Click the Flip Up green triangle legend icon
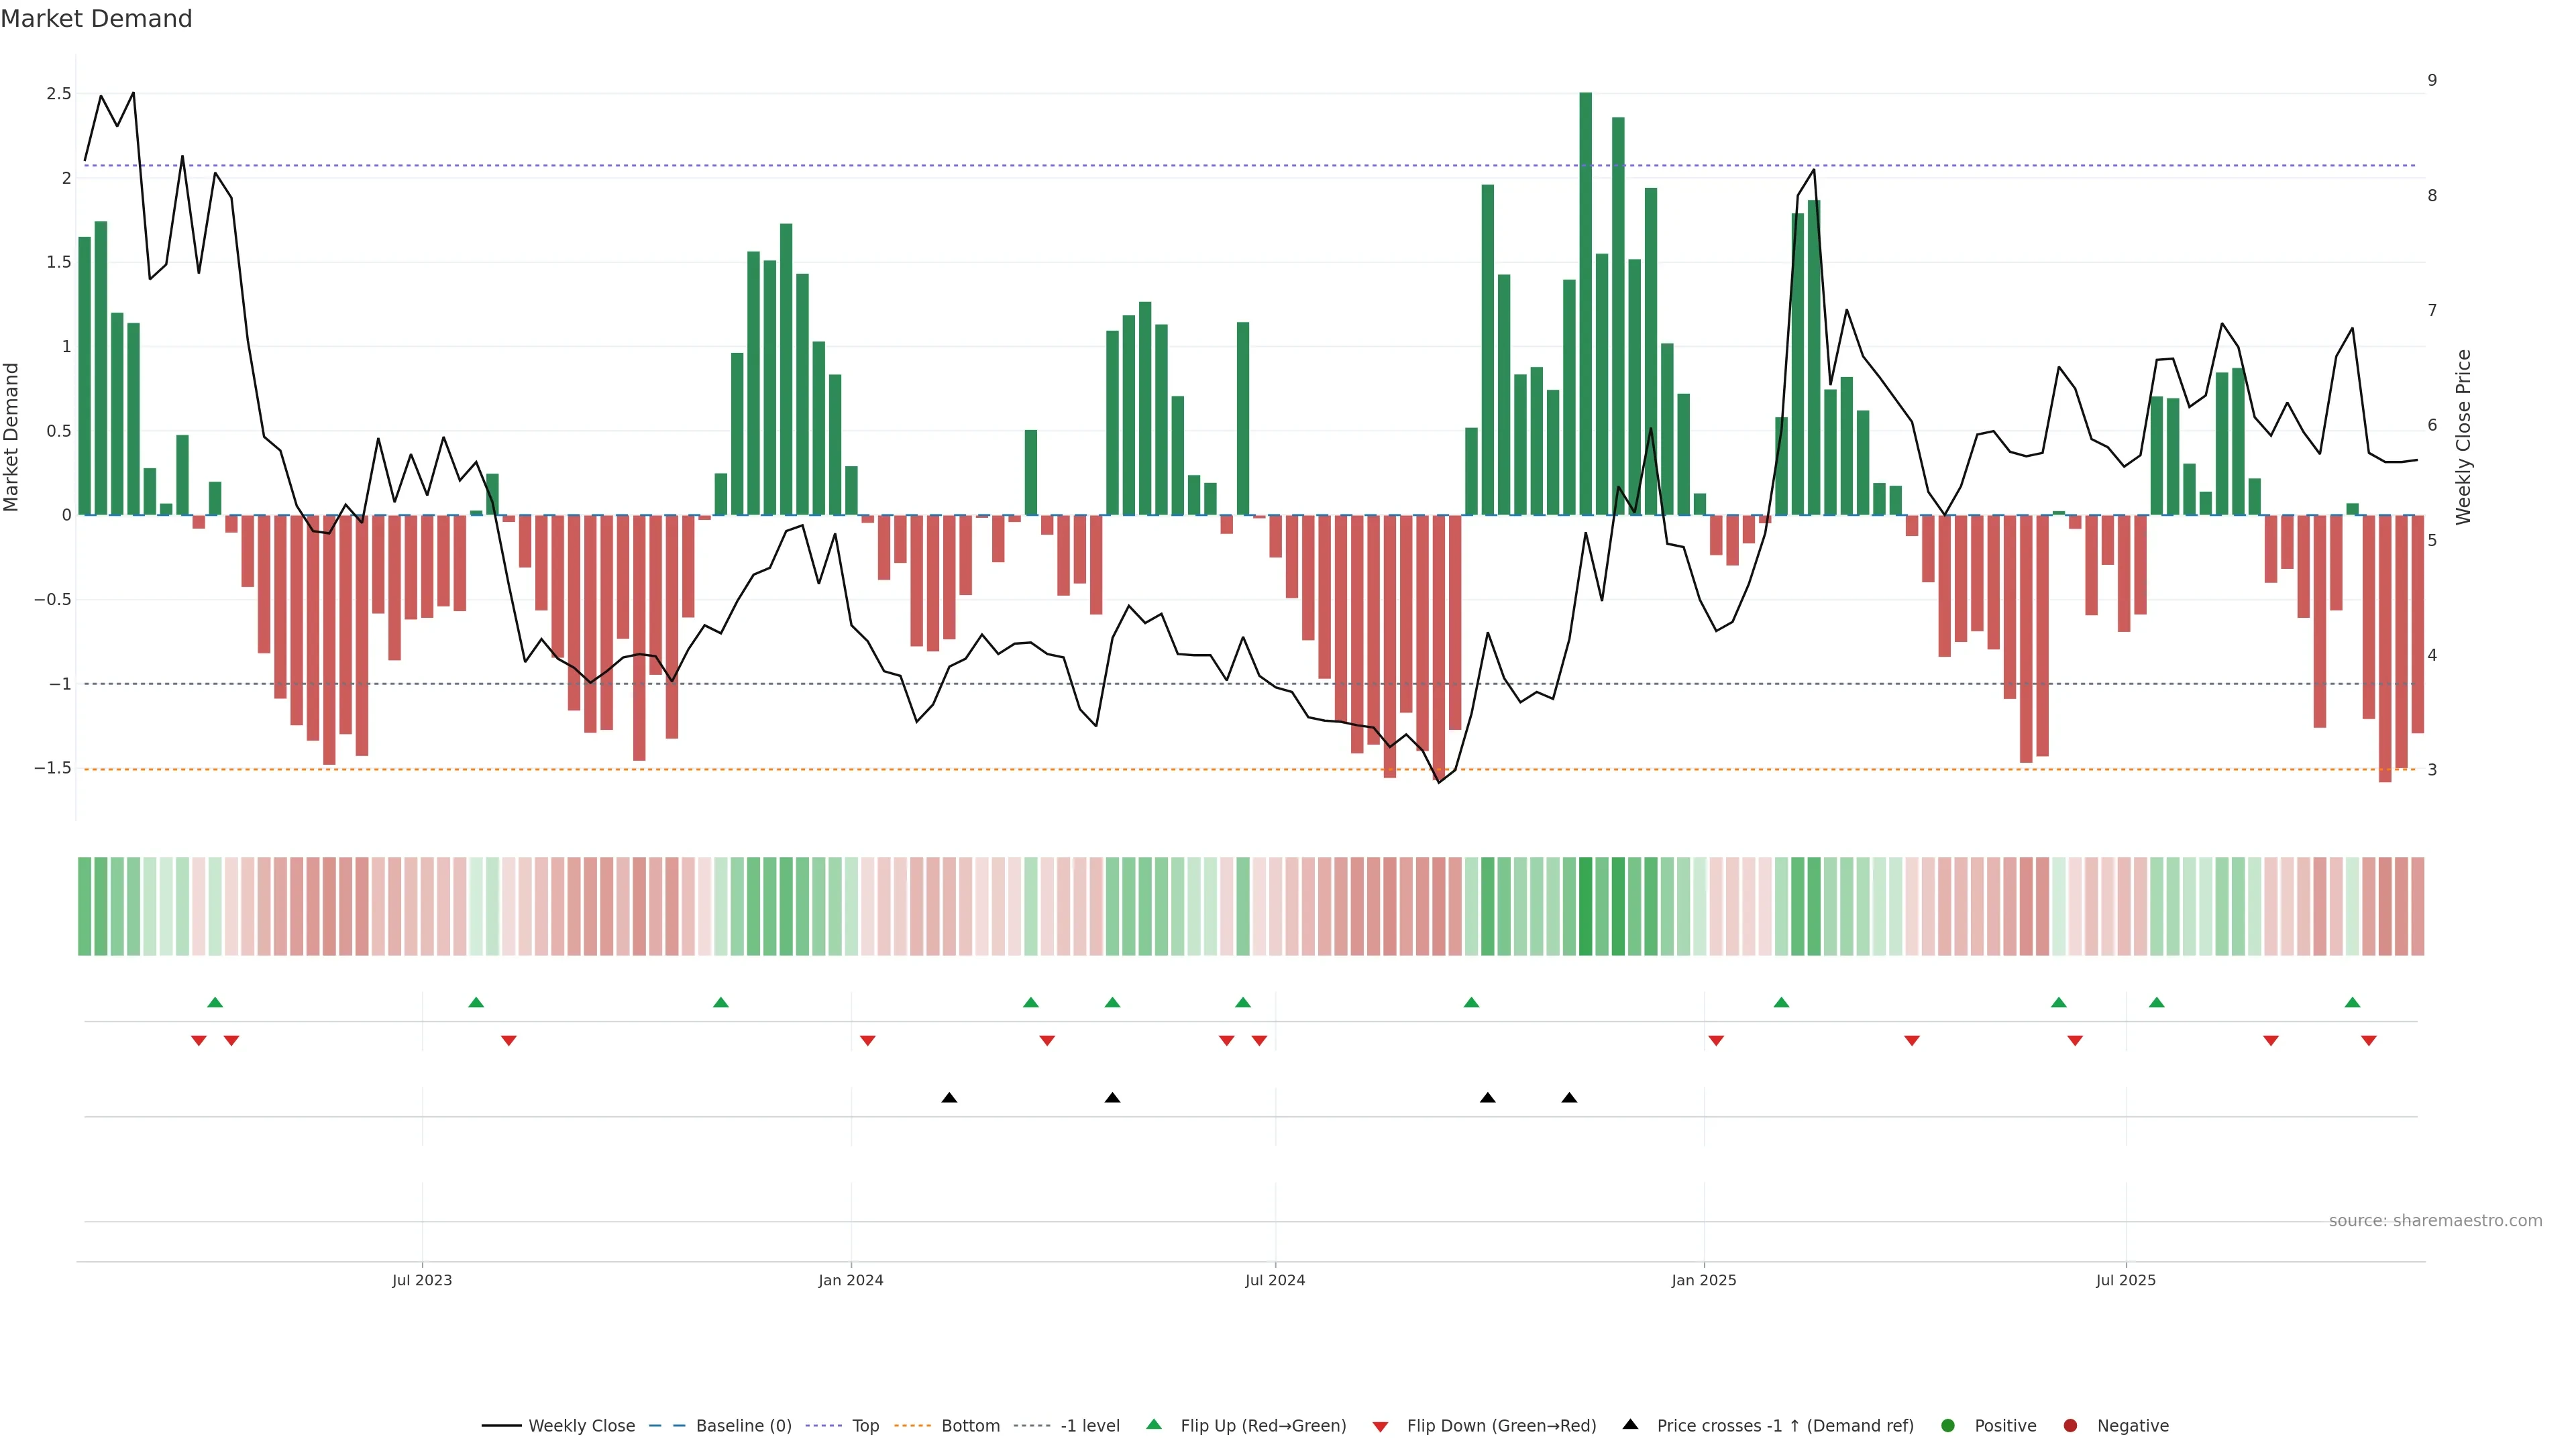The height and width of the screenshot is (1449, 2576). click(1154, 1424)
